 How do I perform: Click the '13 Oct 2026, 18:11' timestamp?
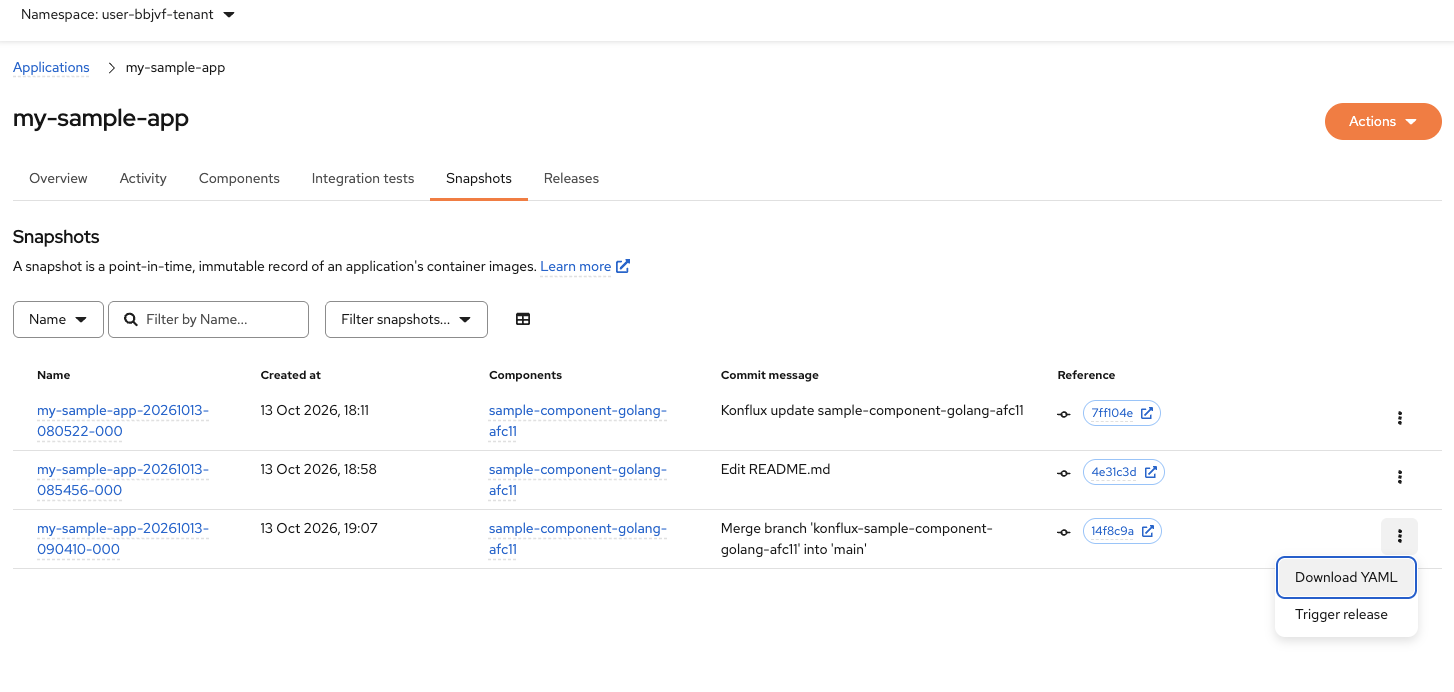314,410
